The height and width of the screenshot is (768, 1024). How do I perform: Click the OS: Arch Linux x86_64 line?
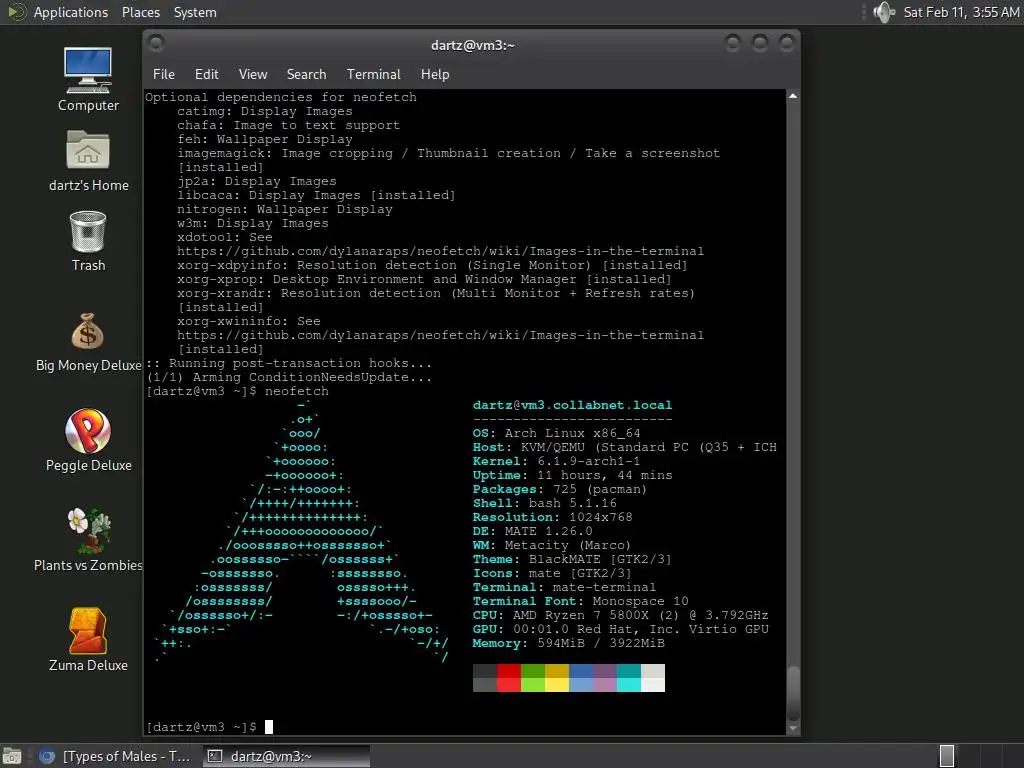(556, 433)
